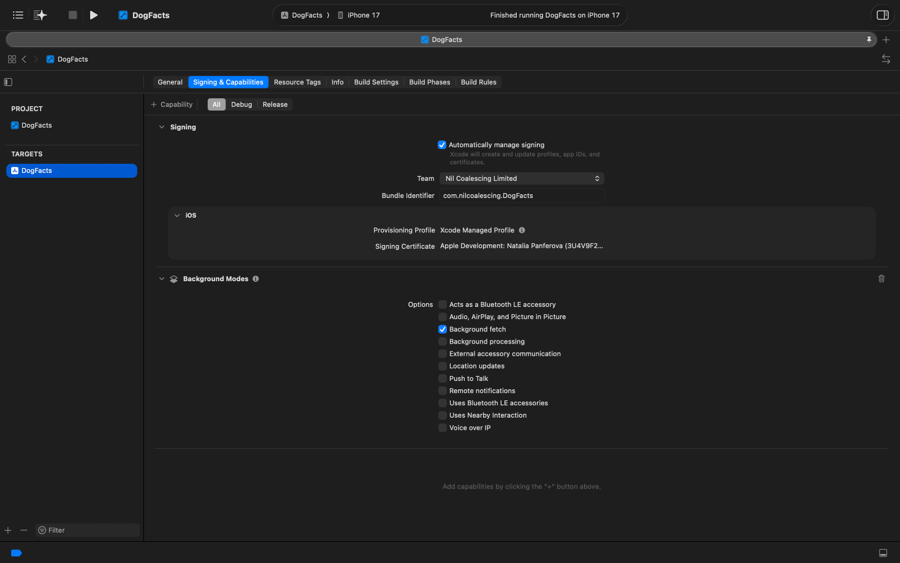This screenshot has width=900, height=563.
Task: Add a new editor tab with plus
Action: [x=886, y=40]
